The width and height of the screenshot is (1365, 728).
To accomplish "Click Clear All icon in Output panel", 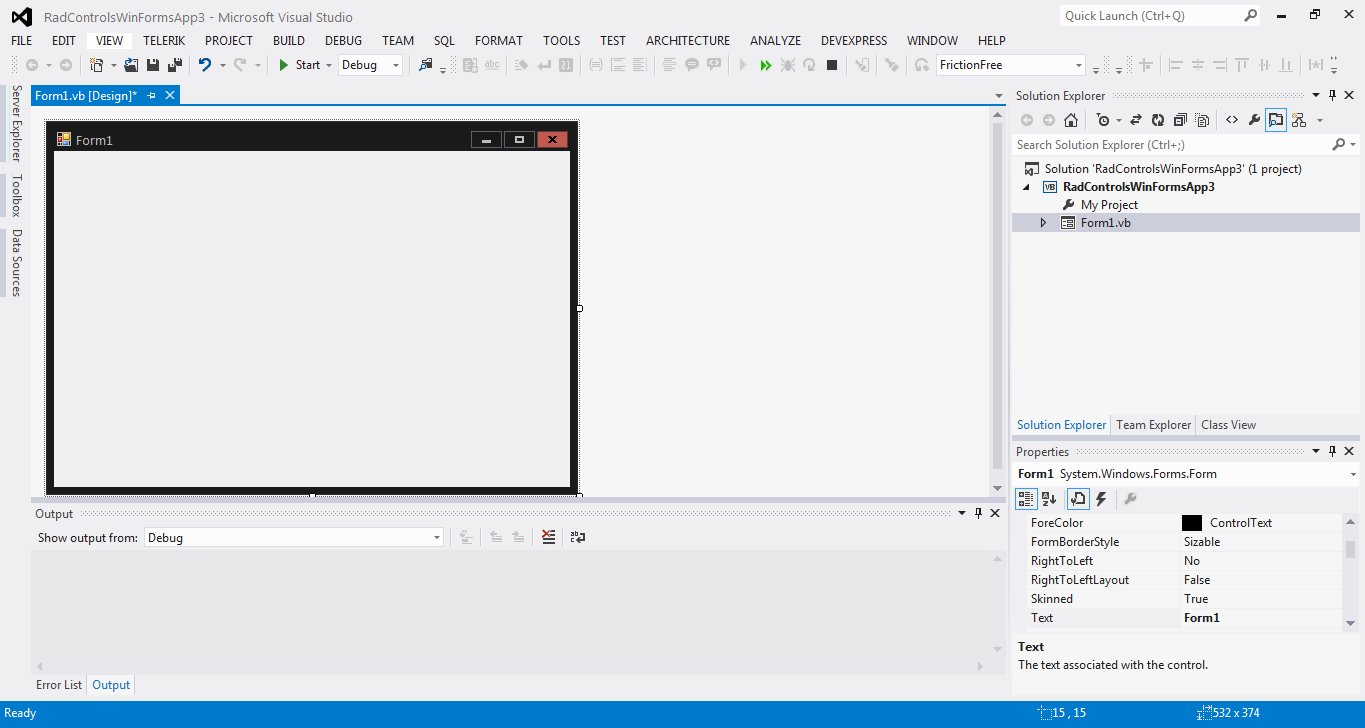I will 548,538.
